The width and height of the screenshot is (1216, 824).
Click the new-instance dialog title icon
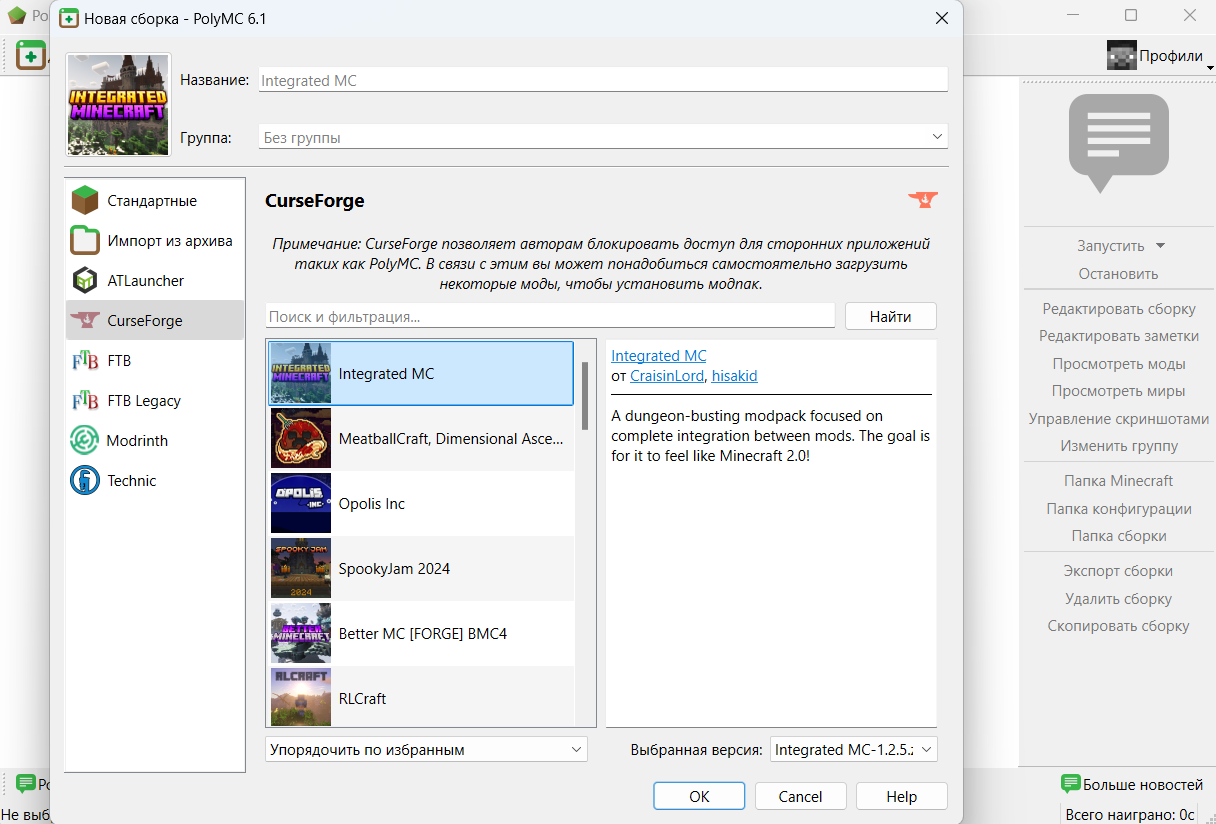68,18
